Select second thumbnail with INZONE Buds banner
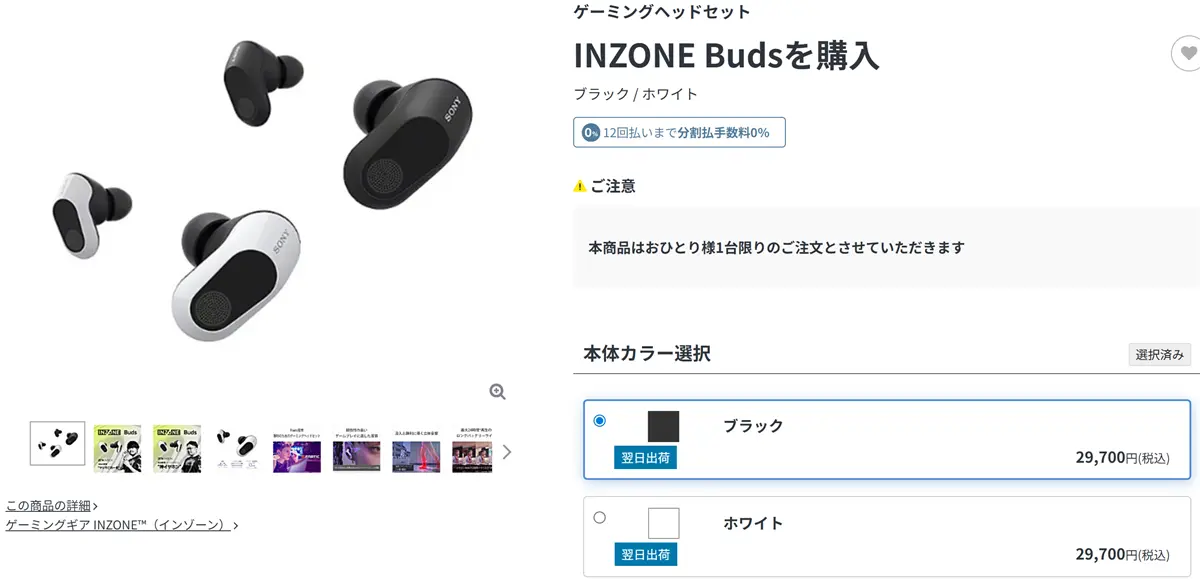Screen dimensions: 1200x585 pos(117,448)
